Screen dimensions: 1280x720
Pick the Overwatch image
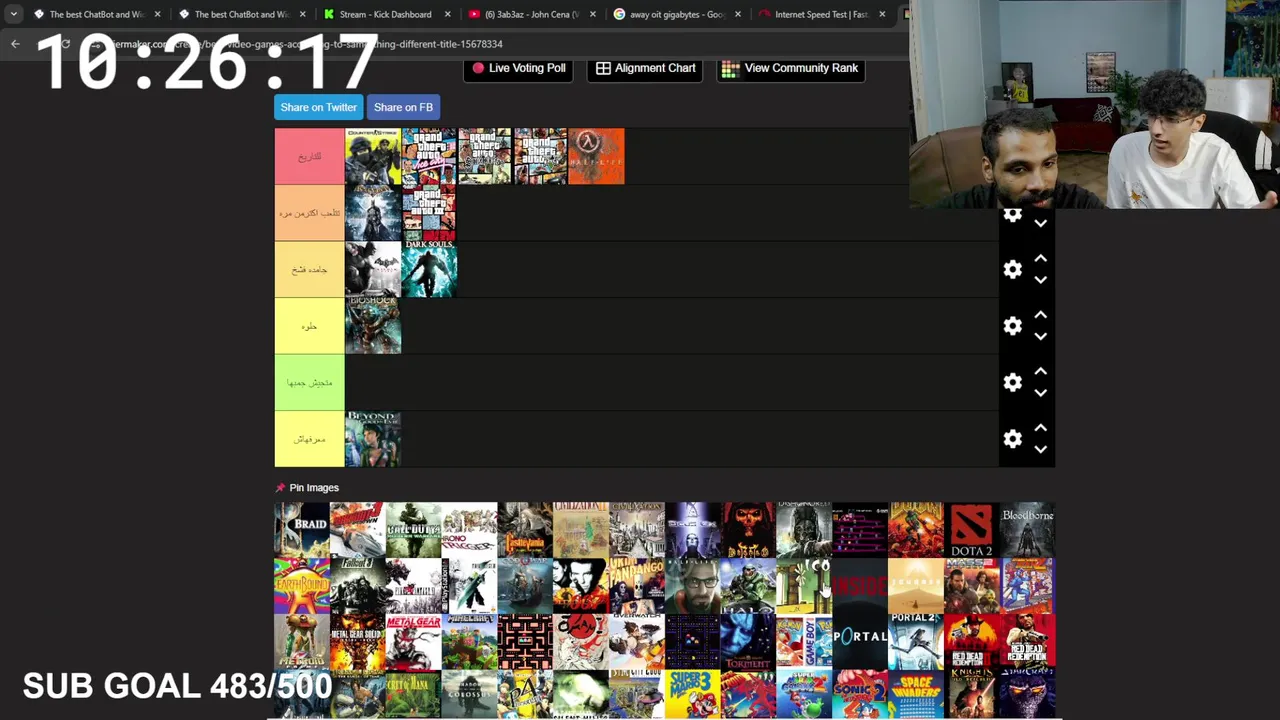[636, 642]
